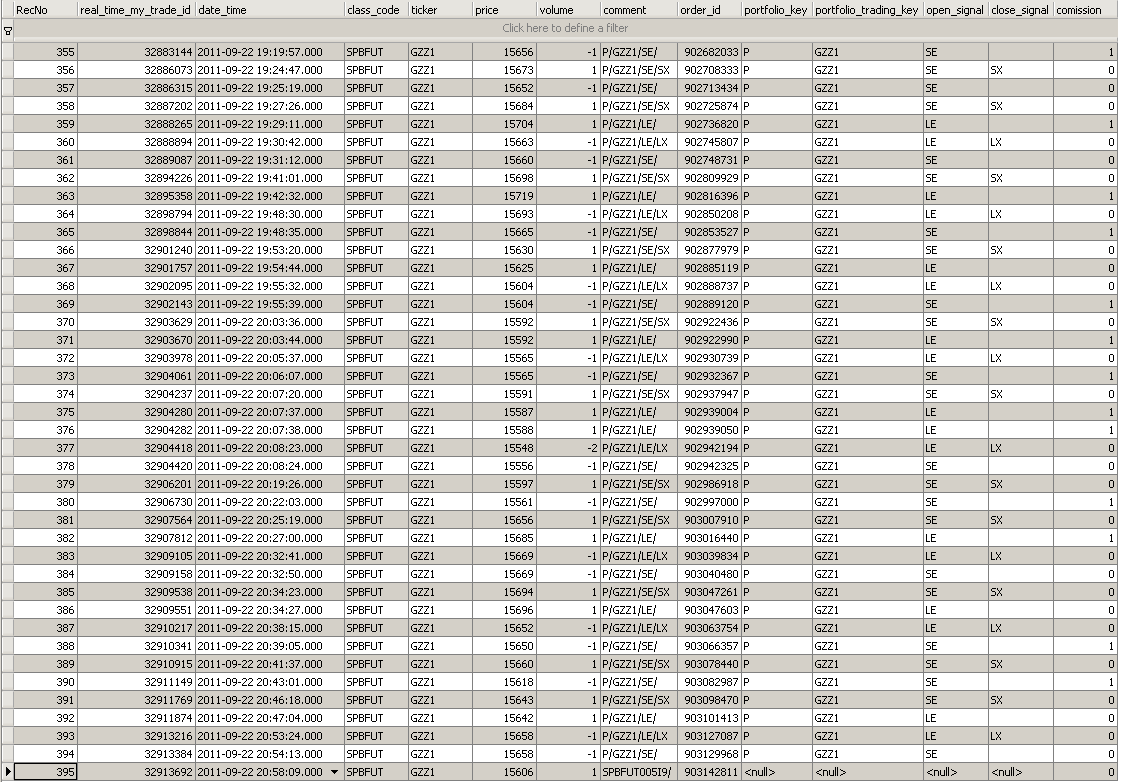Select comment P/GZZ1/LE/ in row 359
This screenshot has height=782, width=1123.
coord(639,124)
